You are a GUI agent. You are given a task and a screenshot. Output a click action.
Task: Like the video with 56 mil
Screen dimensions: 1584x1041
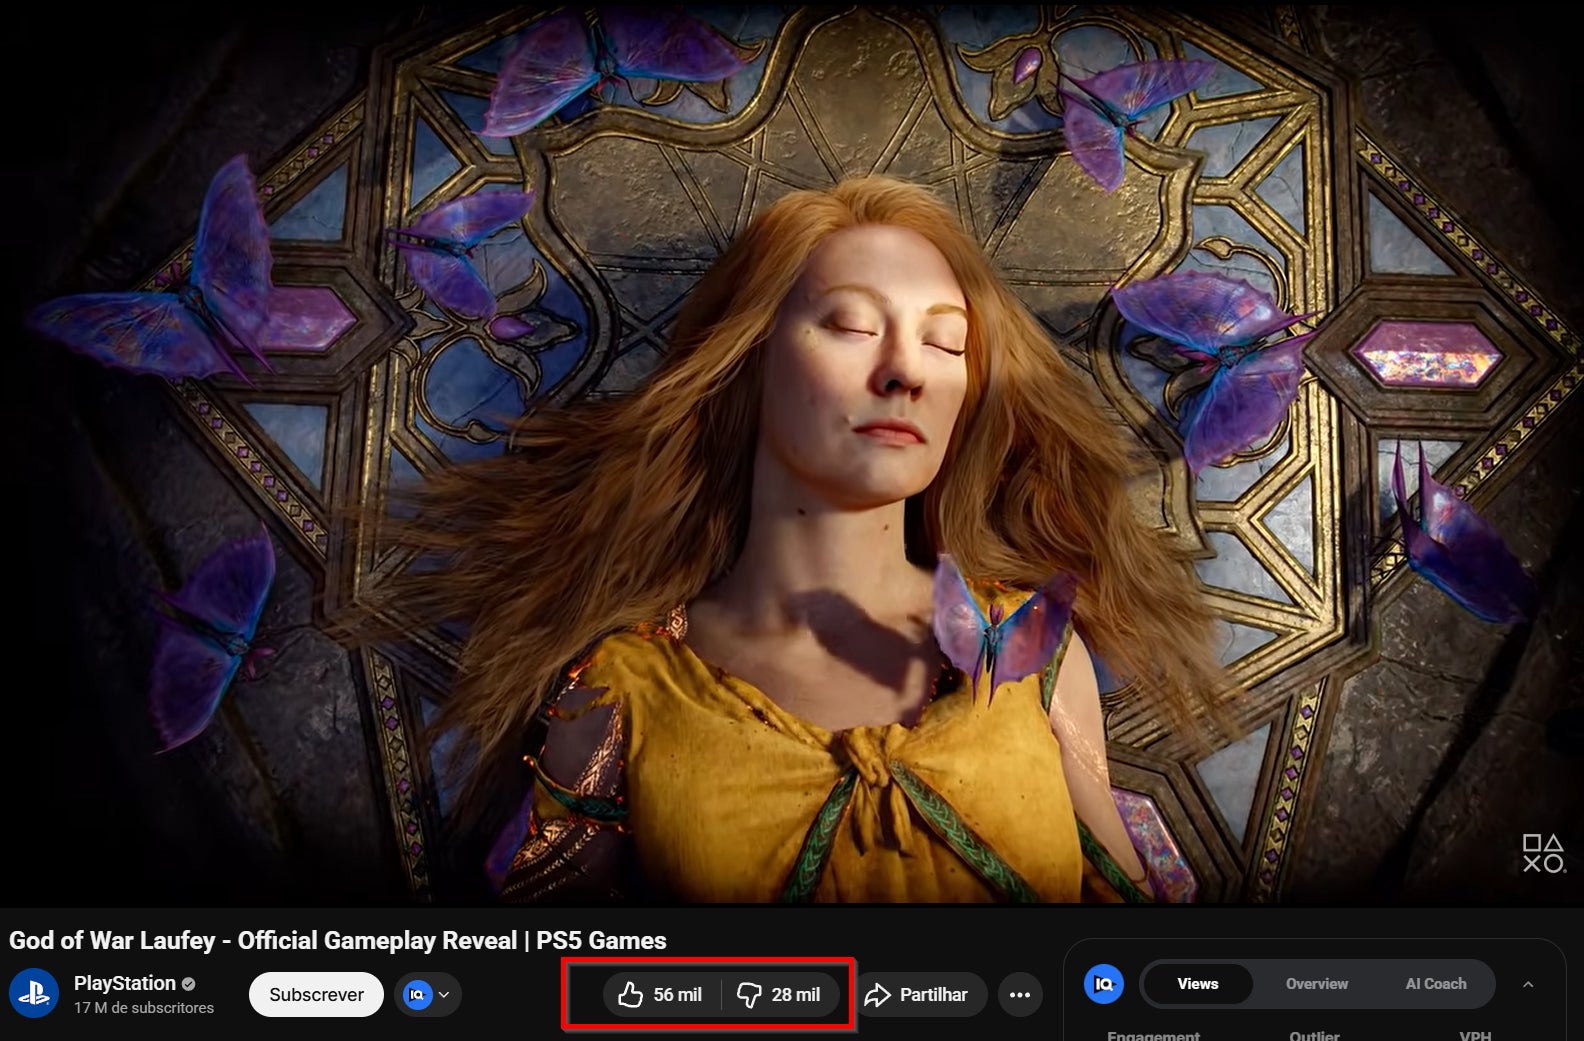[661, 995]
